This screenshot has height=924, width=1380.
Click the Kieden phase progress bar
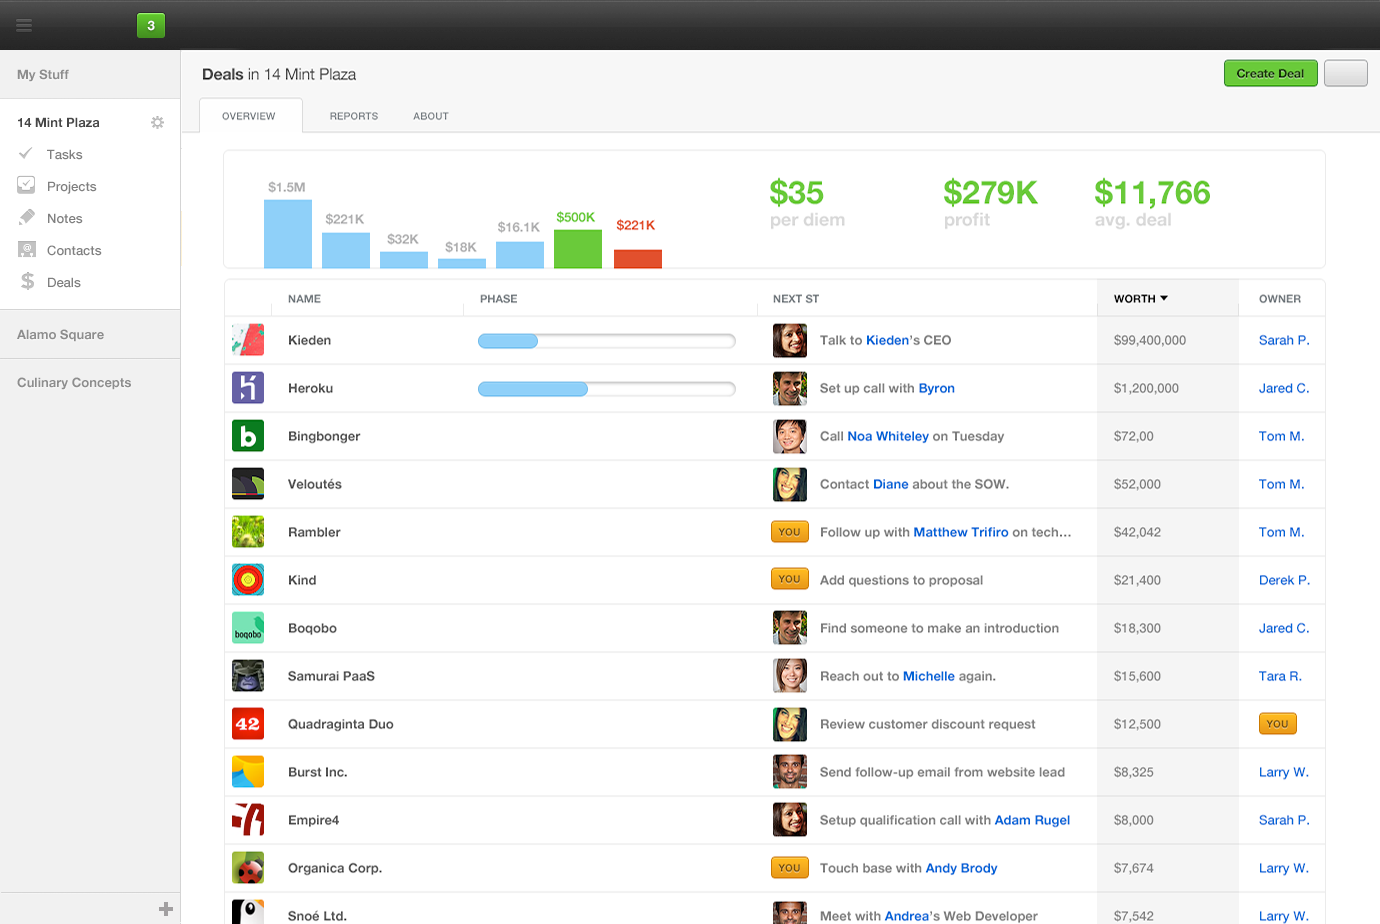(607, 341)
